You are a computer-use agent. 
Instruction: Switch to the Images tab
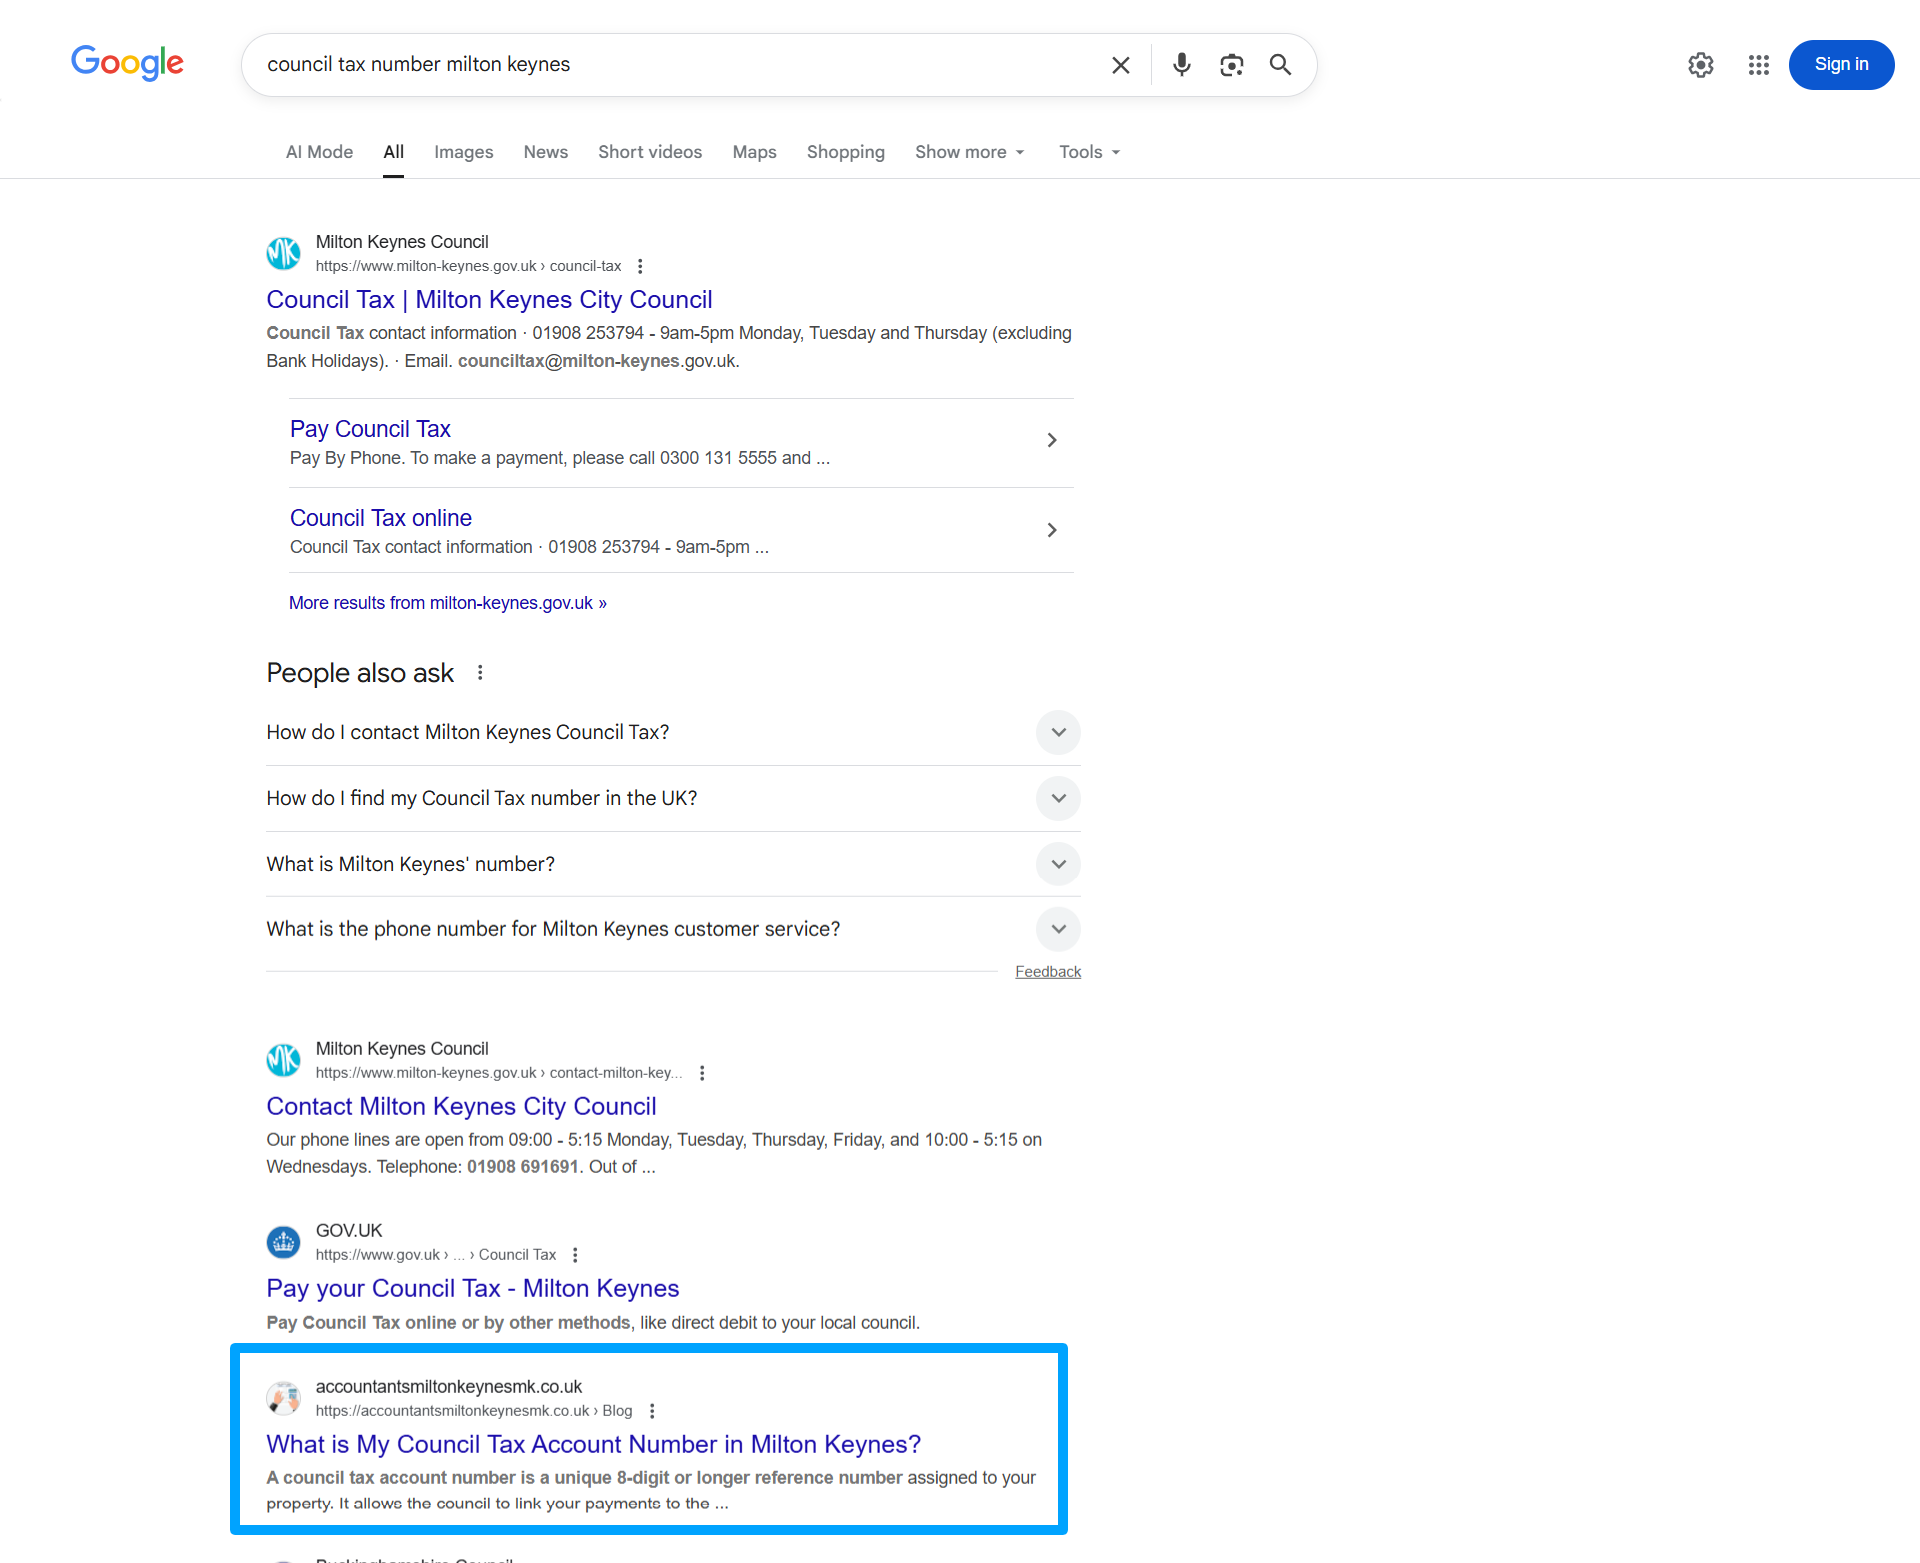click(x=463, y=152)
